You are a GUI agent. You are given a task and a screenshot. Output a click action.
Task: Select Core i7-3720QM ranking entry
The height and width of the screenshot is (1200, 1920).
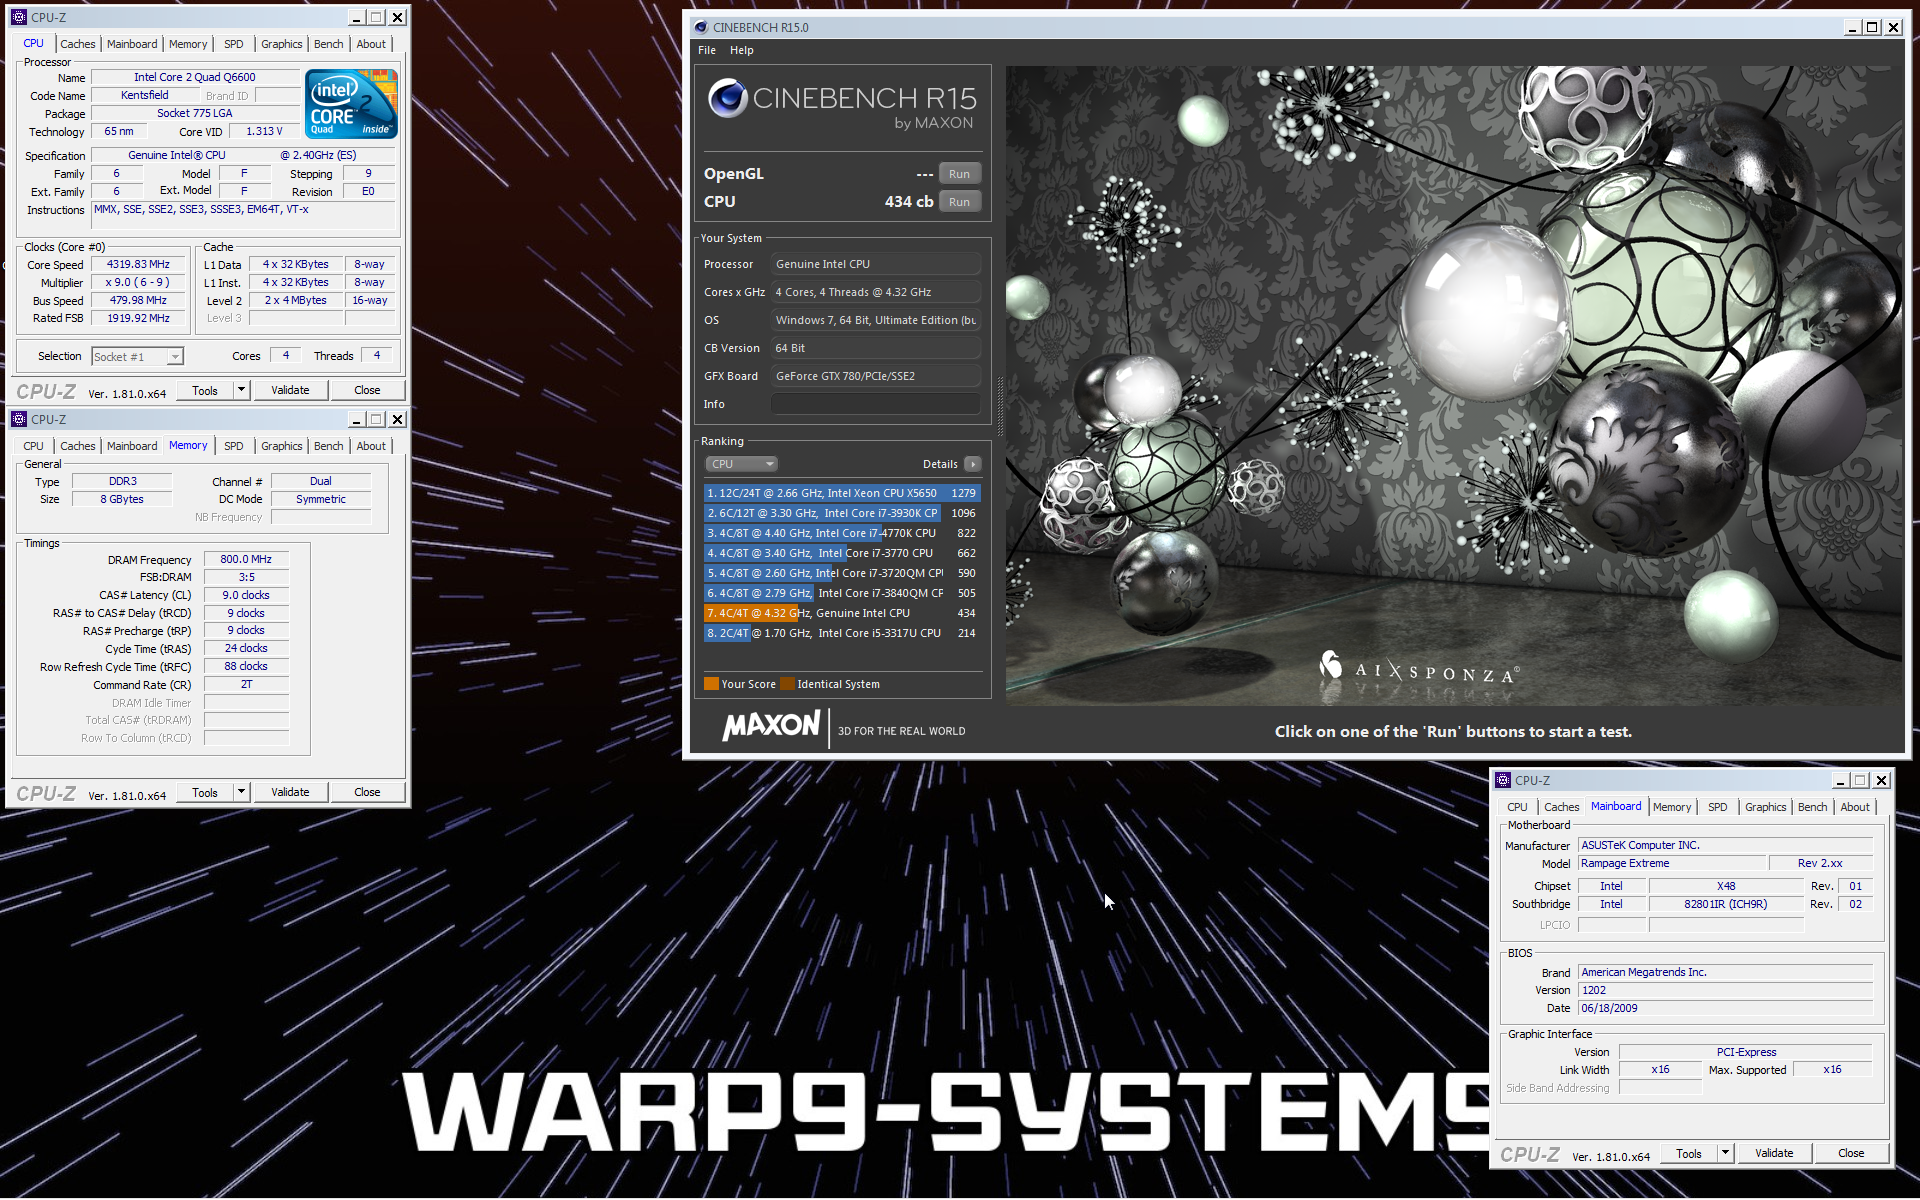click(x=842, y=573)
